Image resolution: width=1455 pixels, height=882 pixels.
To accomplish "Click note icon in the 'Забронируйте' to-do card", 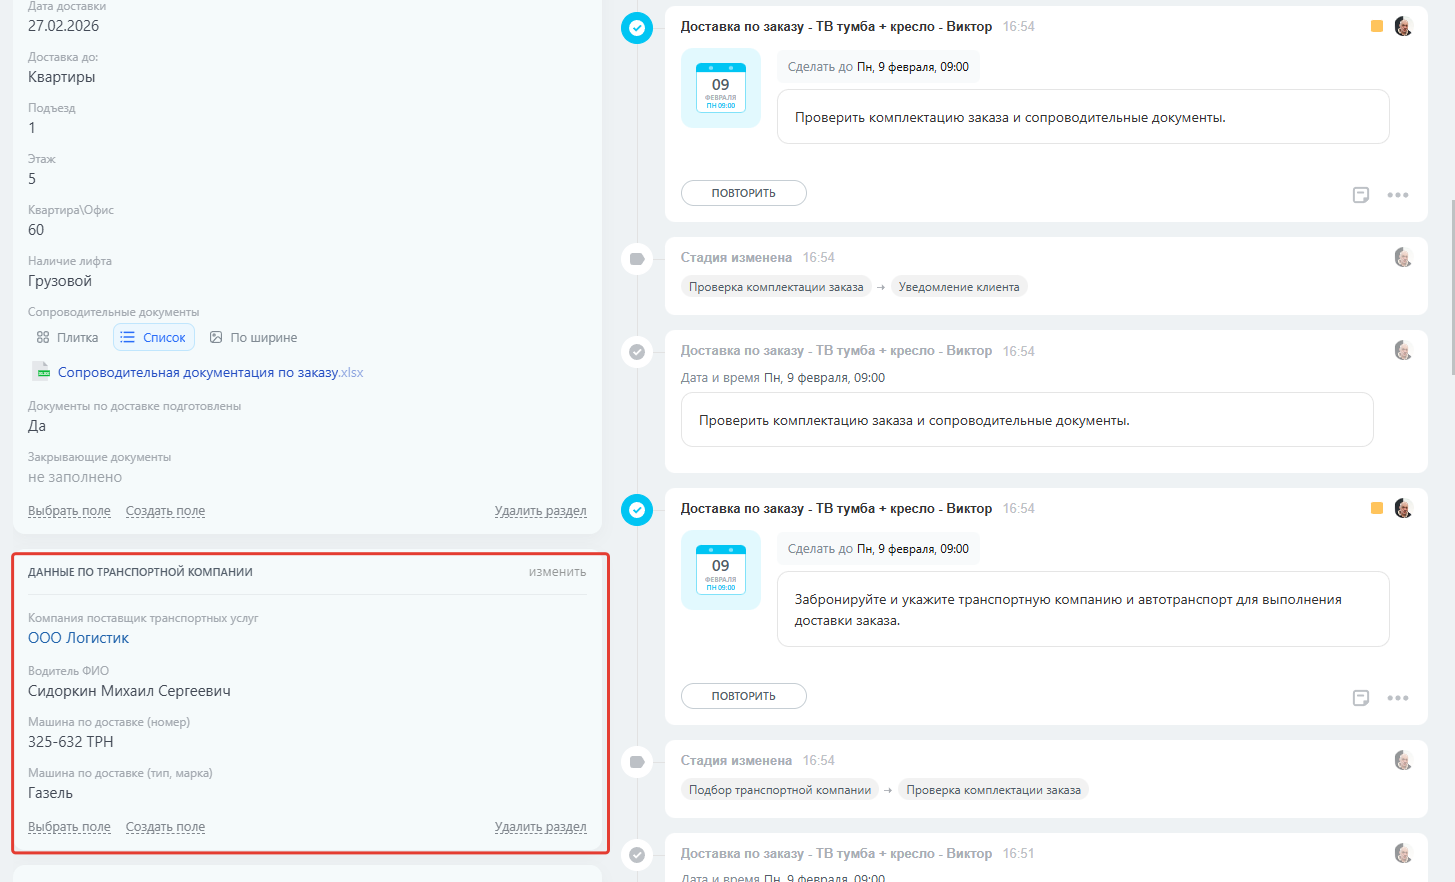I will 1361,698.
